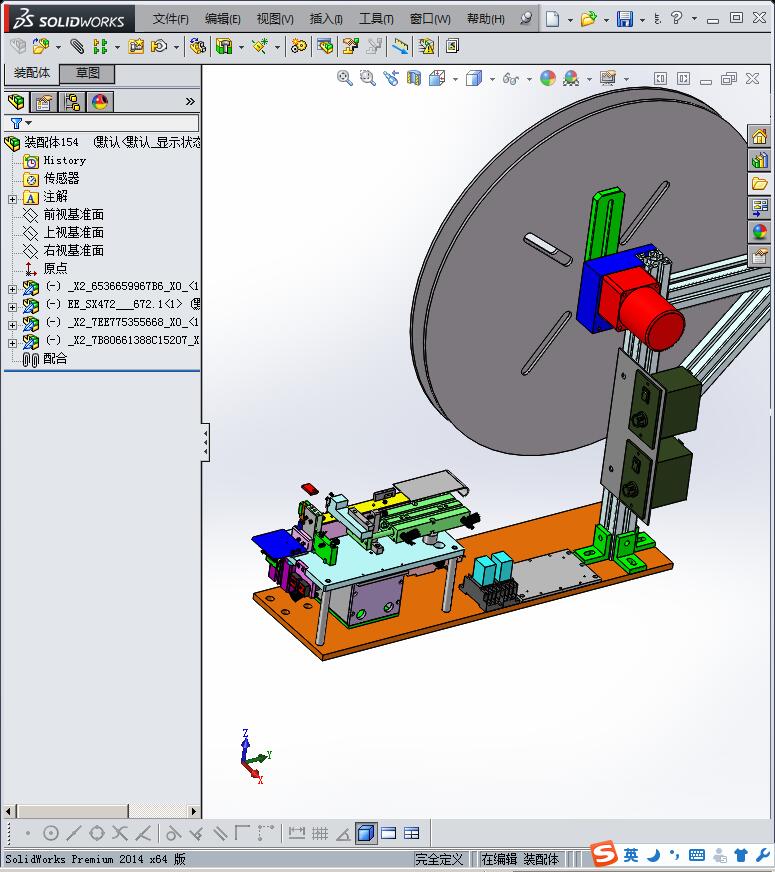Click the Previous View icon

tap(391, 78)
